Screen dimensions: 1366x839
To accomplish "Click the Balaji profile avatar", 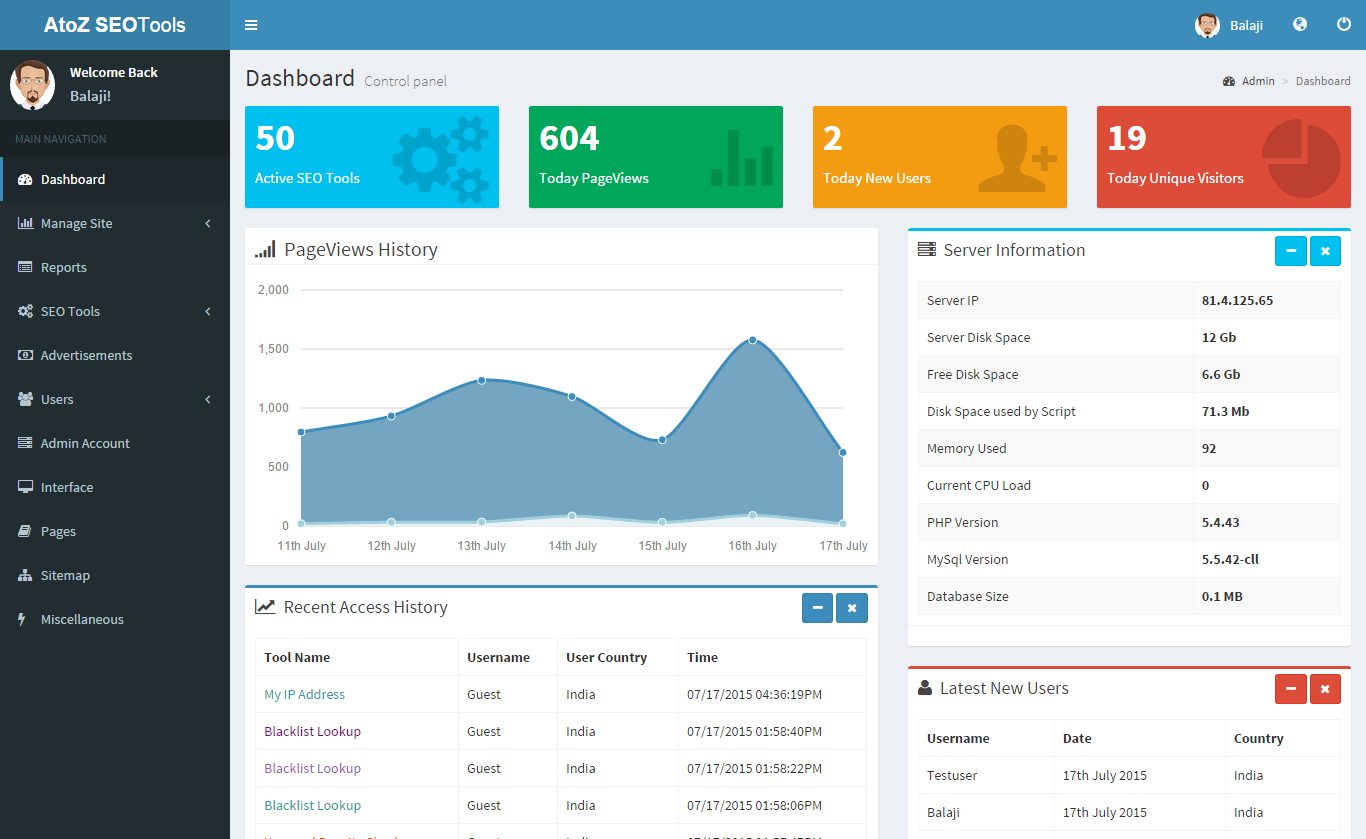I will tap(1207, 24).
